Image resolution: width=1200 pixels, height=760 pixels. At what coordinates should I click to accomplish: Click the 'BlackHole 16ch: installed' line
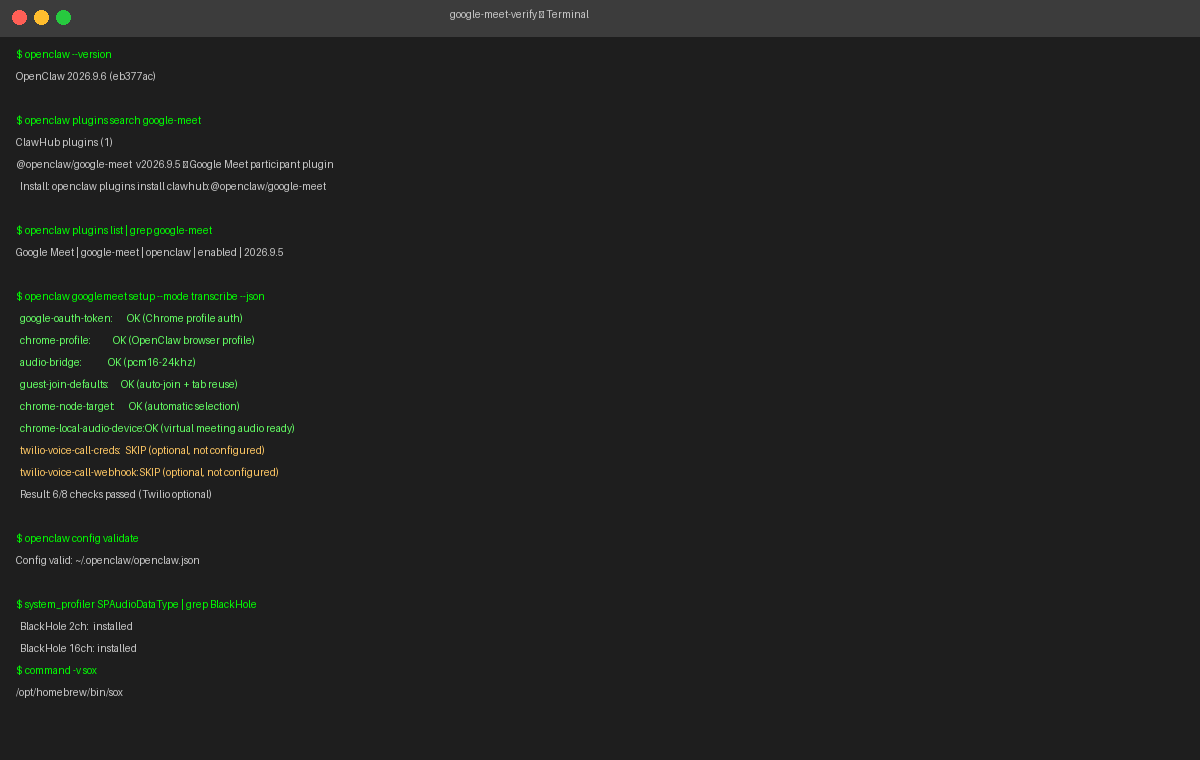pyautogui.click(x=78, y=648)
